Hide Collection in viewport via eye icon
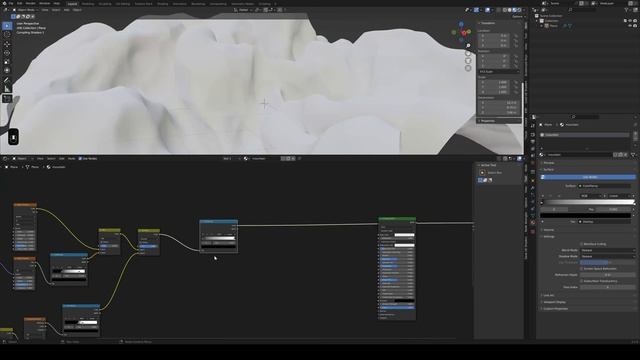Image resolution: width=640 pixels, height=360 pixels. [630, 20]
